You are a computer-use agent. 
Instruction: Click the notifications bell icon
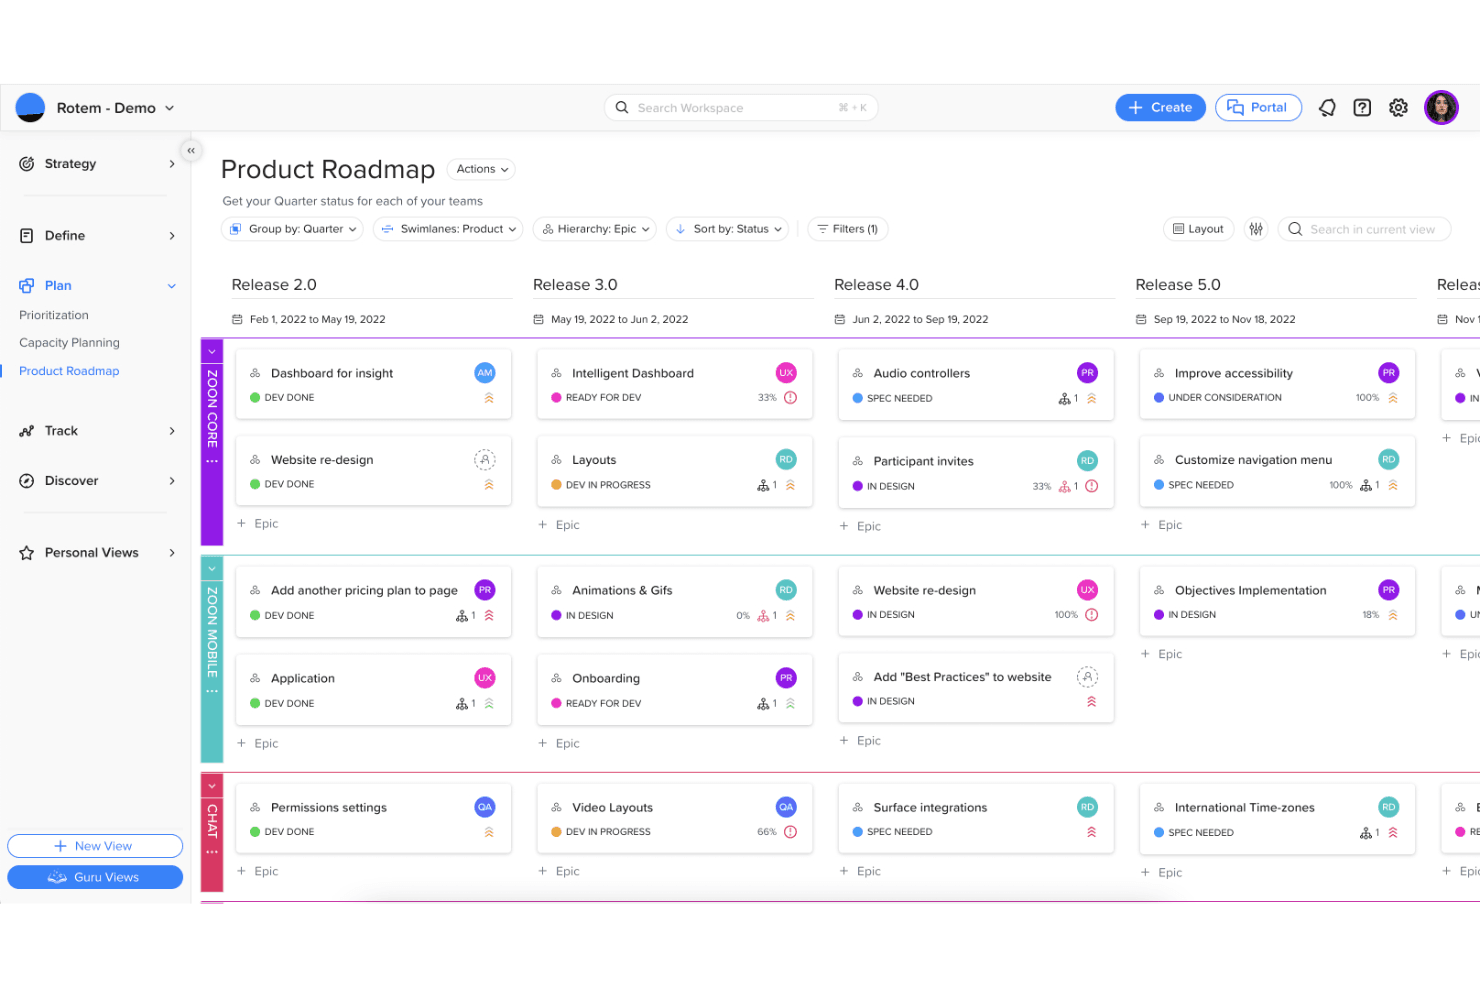pyautogui.click(x=1327, y=108)
